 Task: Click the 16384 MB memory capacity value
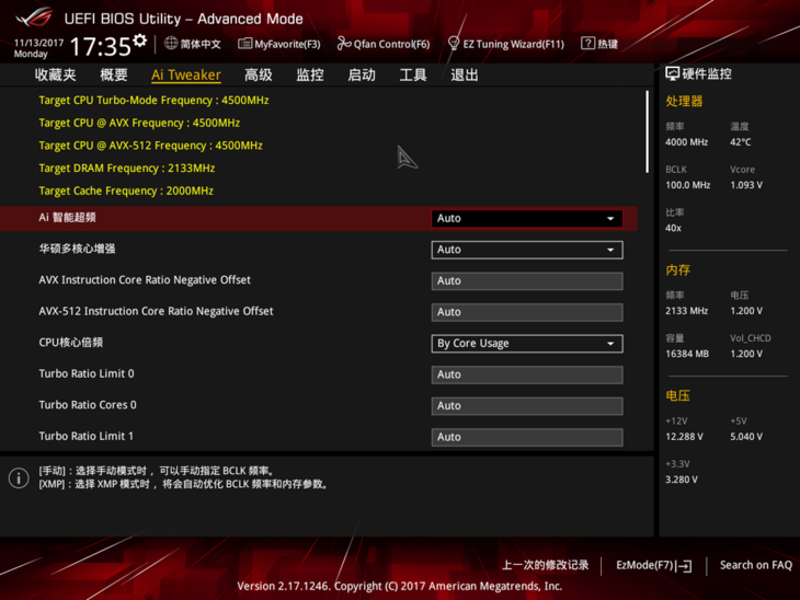(687, 354)
